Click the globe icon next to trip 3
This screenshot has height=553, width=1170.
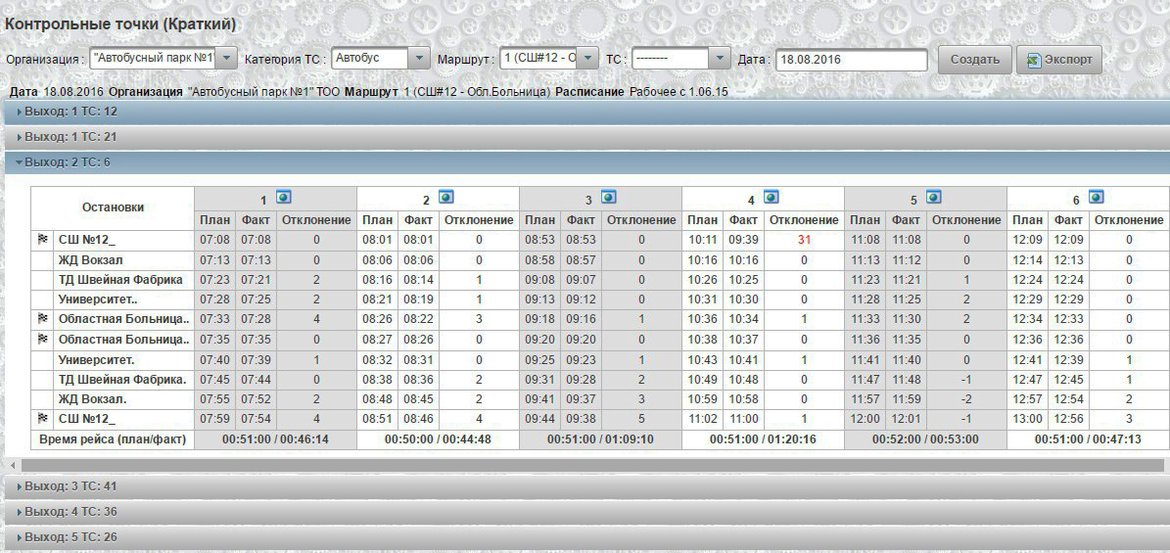pos(608,197)
